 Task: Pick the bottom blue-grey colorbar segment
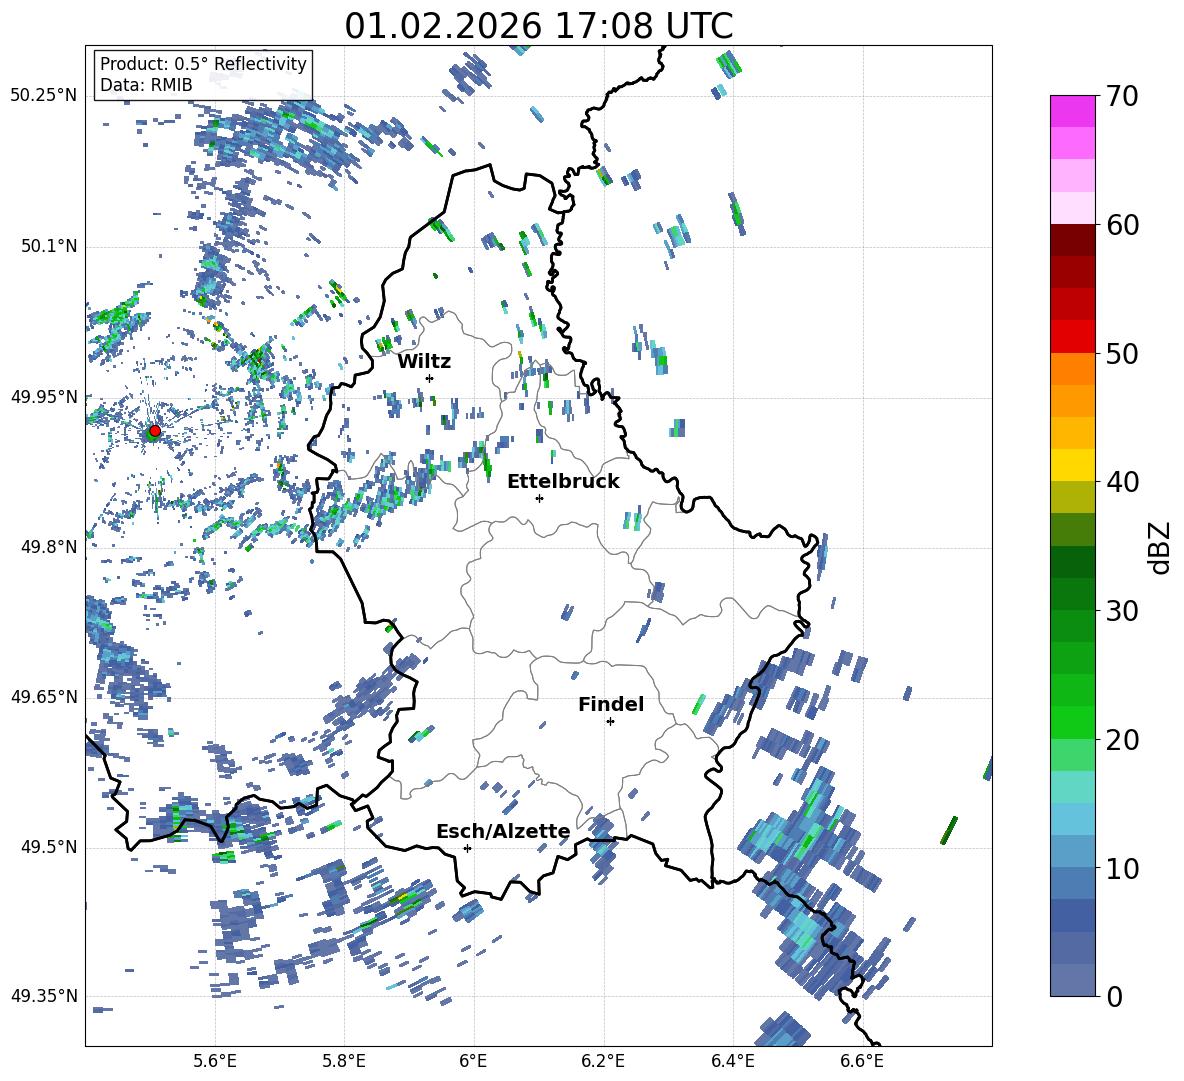(1073, 980)
